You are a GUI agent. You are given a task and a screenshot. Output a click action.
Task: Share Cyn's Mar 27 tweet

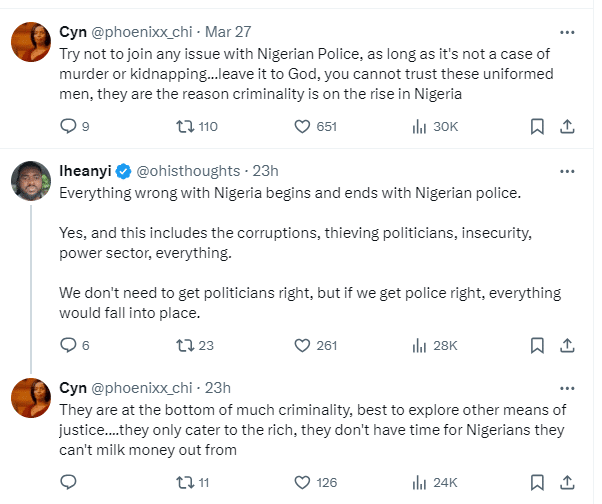point(566,127)
